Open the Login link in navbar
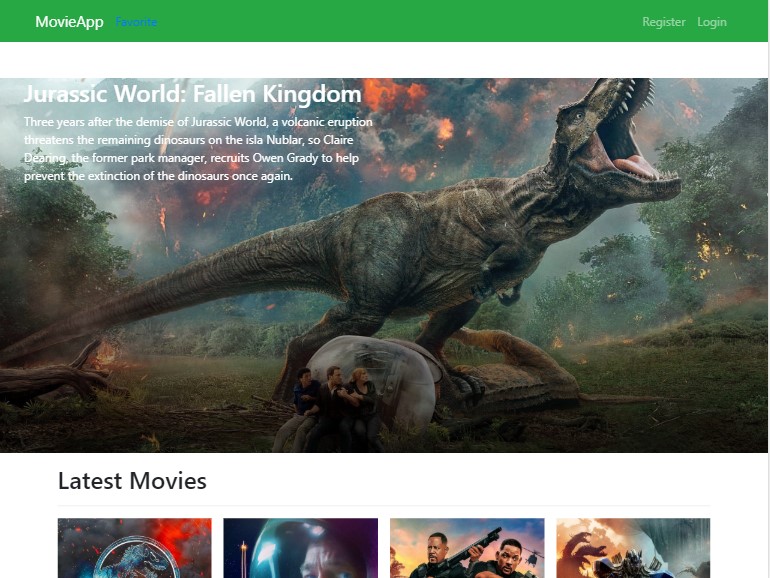The image size is (770, 578). tap(711, 22)
